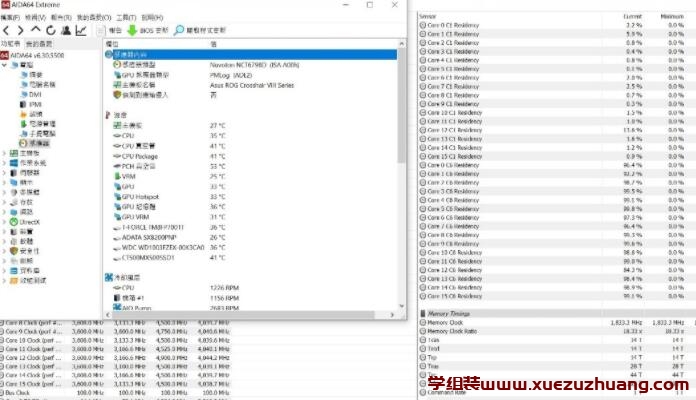
Task: Click the green BIOS update arrow
Action: coord(132,31)
